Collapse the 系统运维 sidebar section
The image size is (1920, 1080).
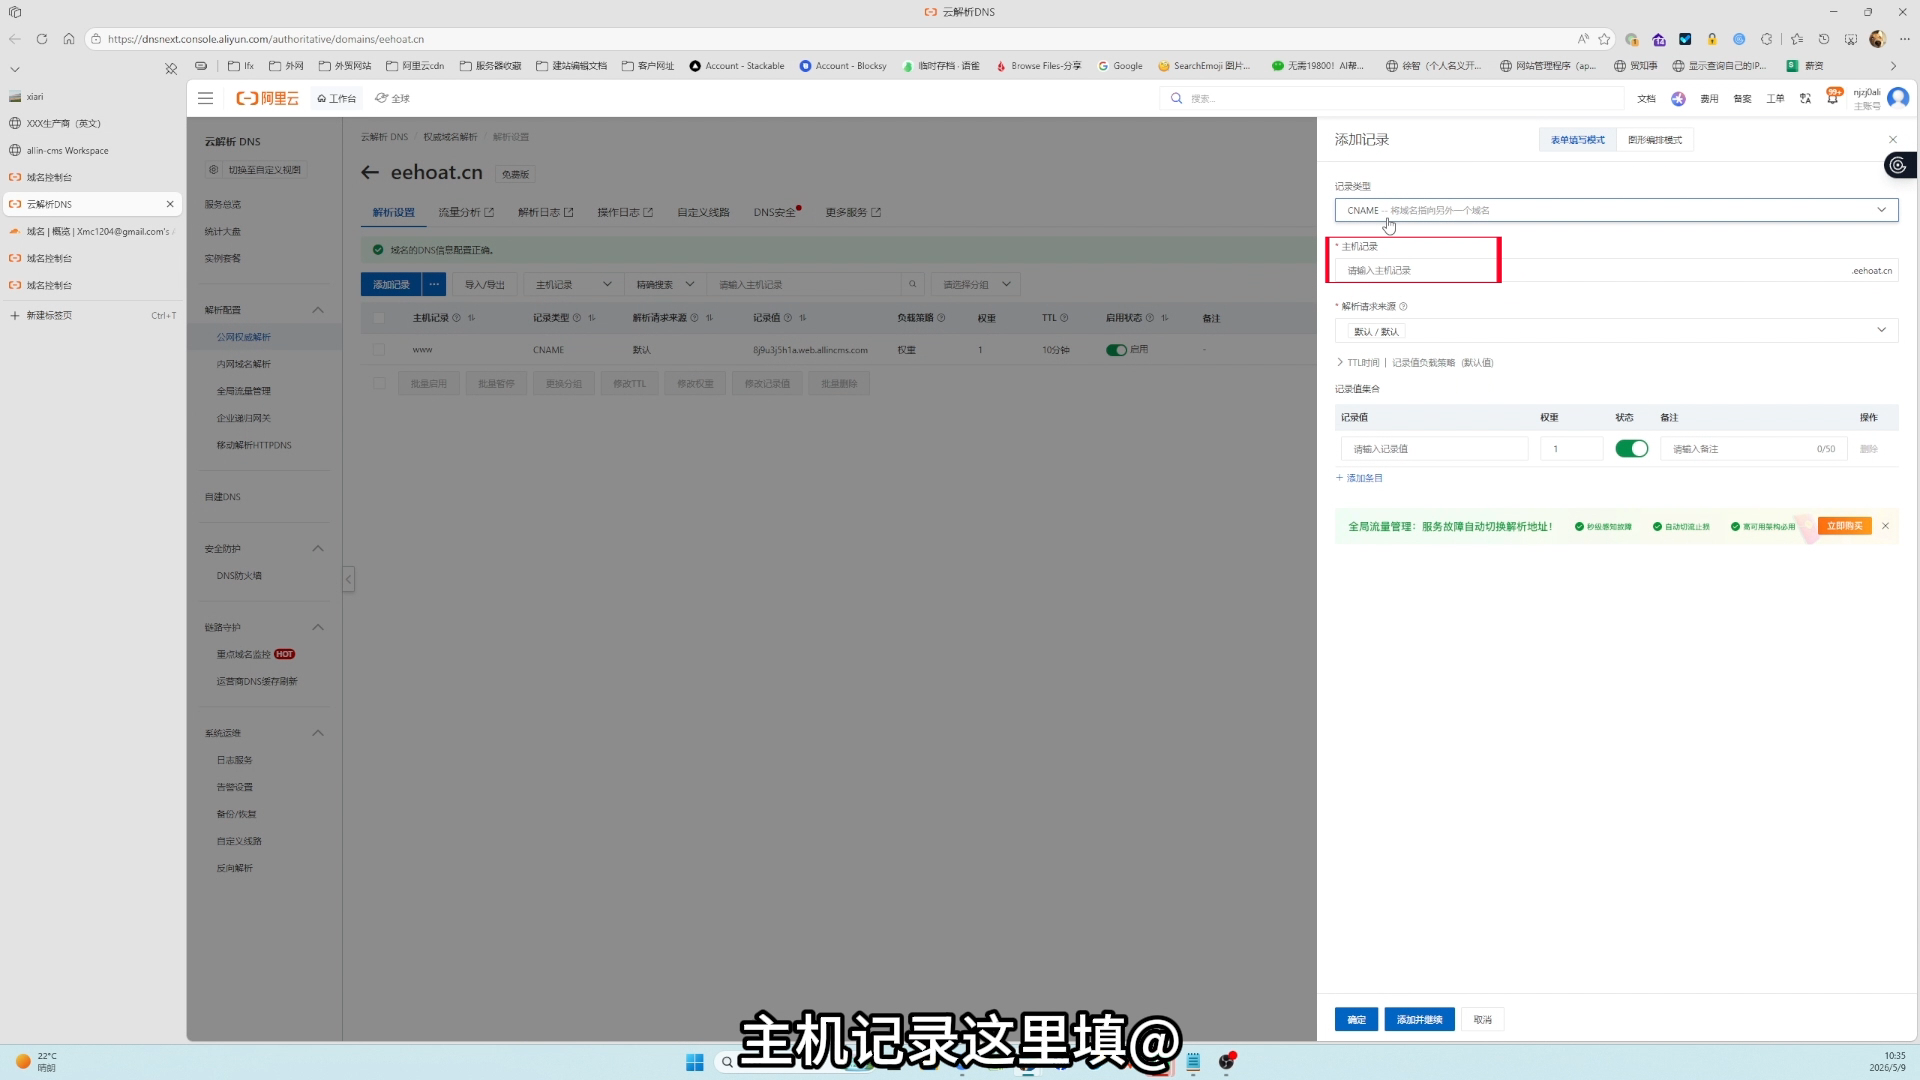(318, 733)
